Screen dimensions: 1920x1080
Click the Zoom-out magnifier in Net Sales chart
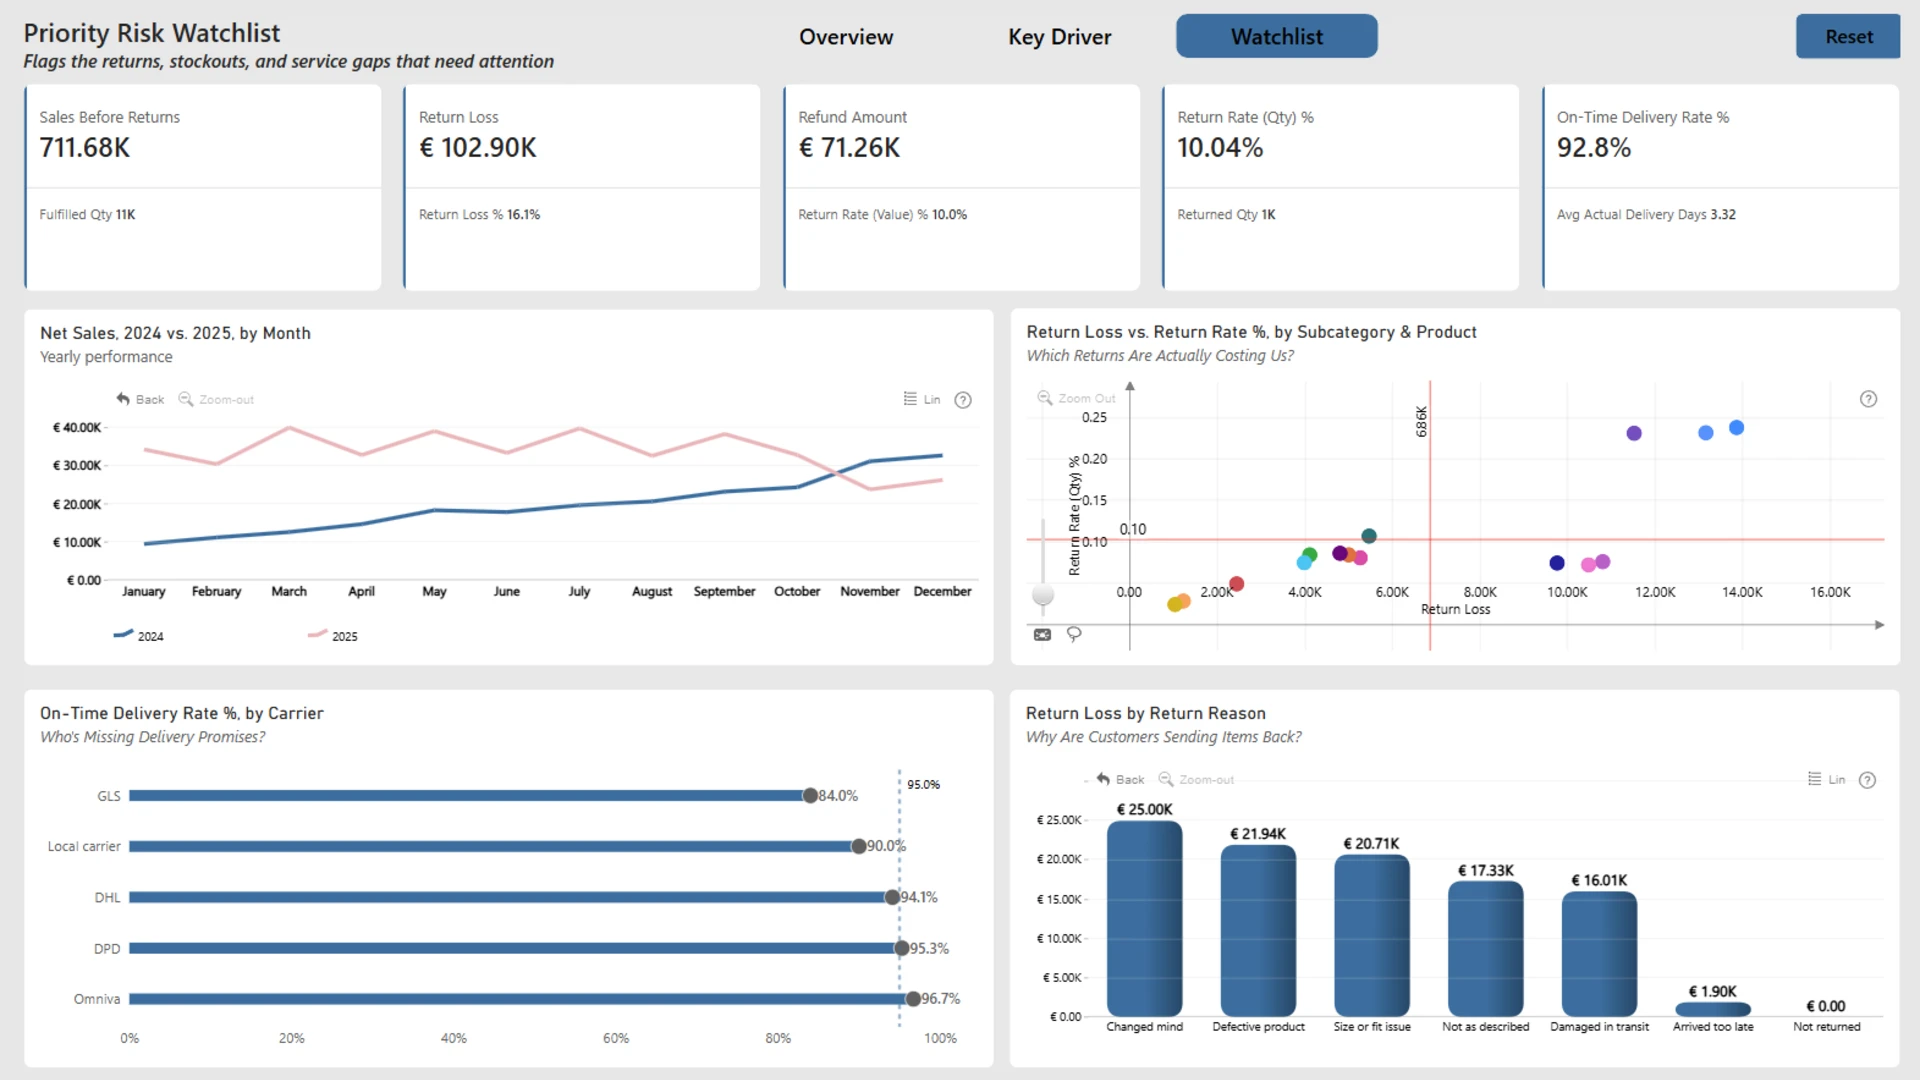(186, 399)
